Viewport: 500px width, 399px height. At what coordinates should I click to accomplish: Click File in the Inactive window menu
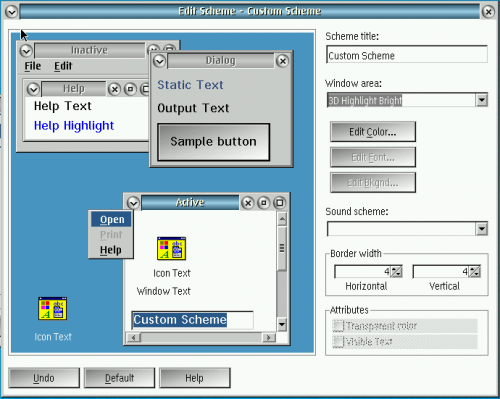click(33, 66)
